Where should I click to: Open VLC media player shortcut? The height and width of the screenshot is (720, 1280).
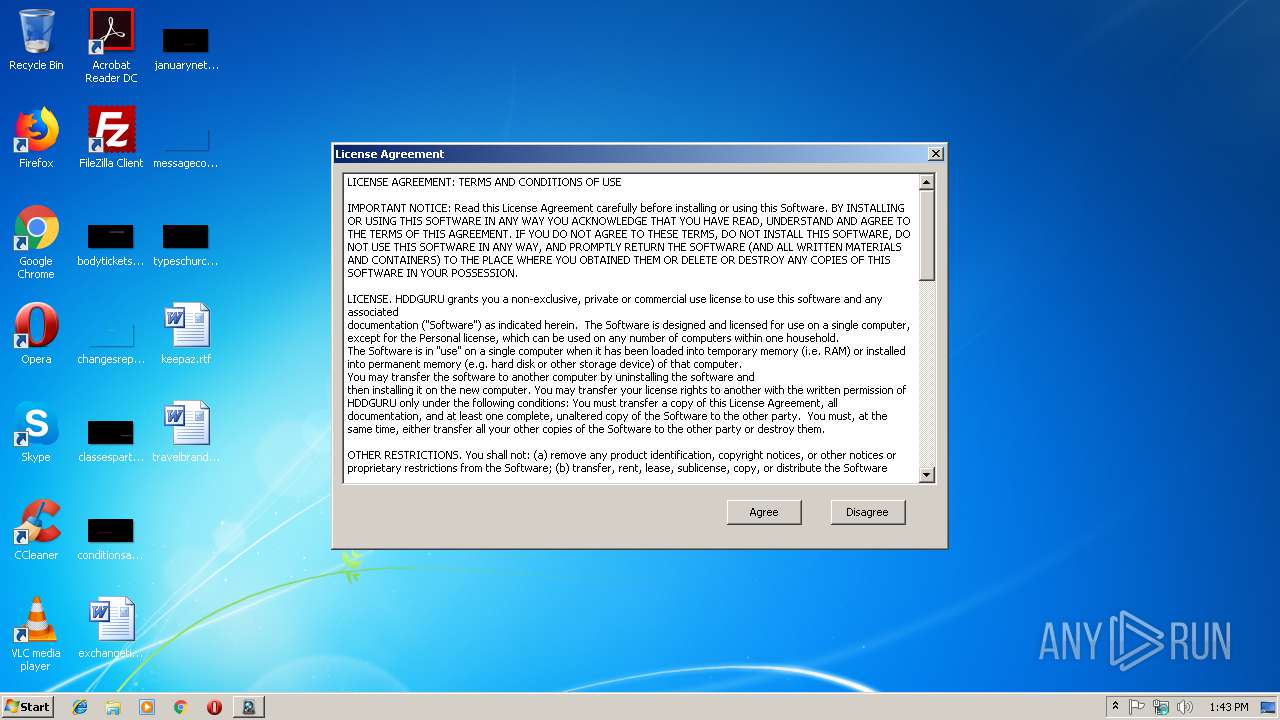click(x=36, y=634)
